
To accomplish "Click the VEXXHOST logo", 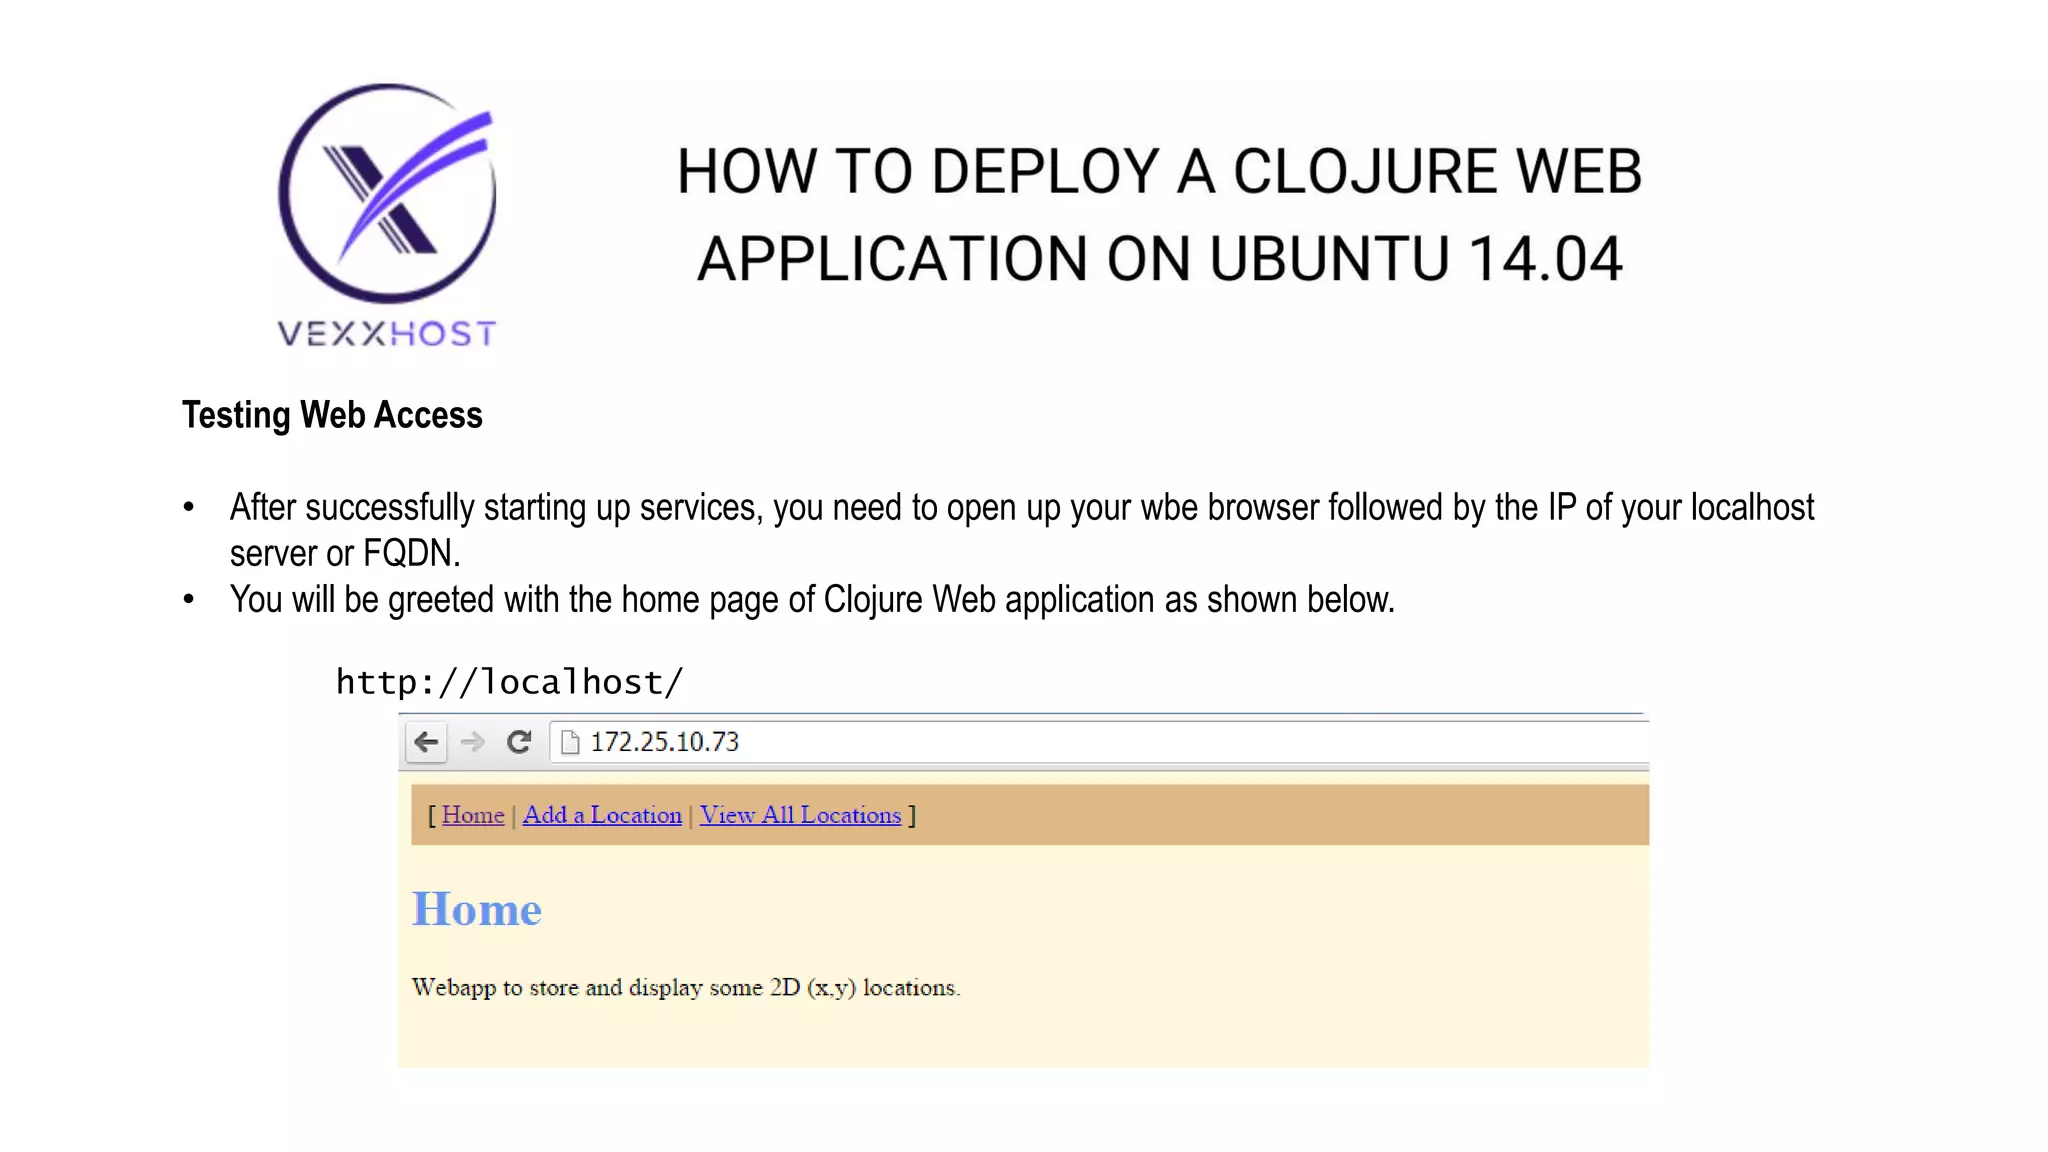I will [387, 215].
